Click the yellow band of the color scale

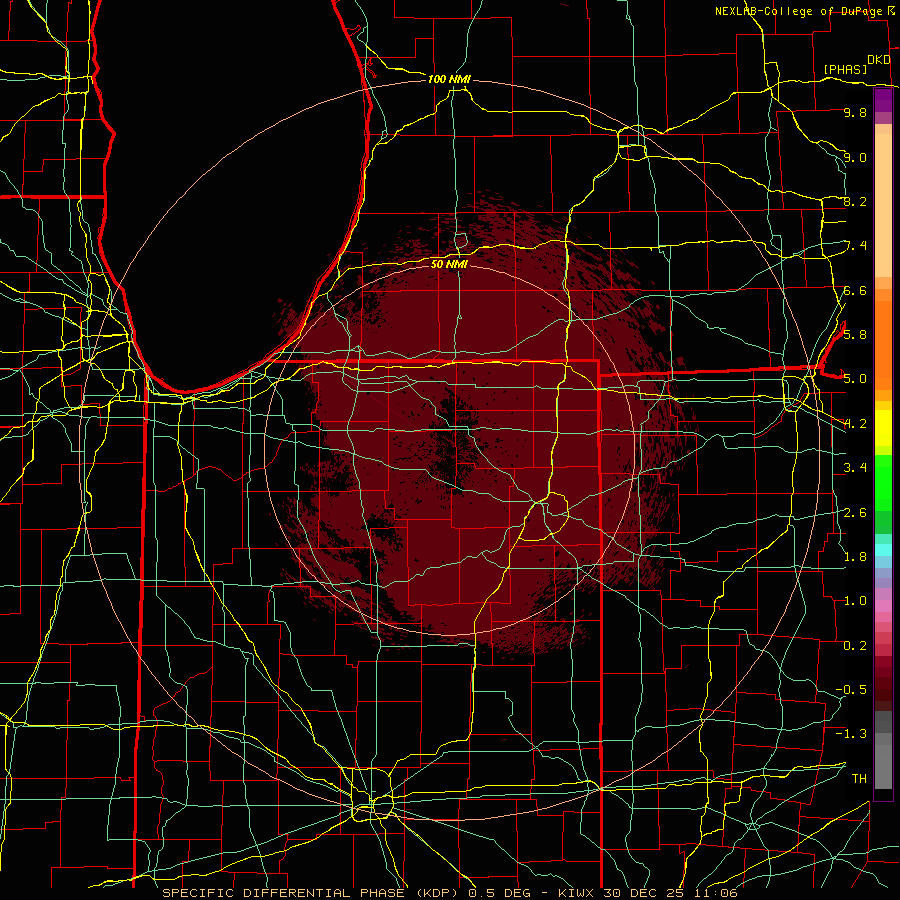click(883, 428)
